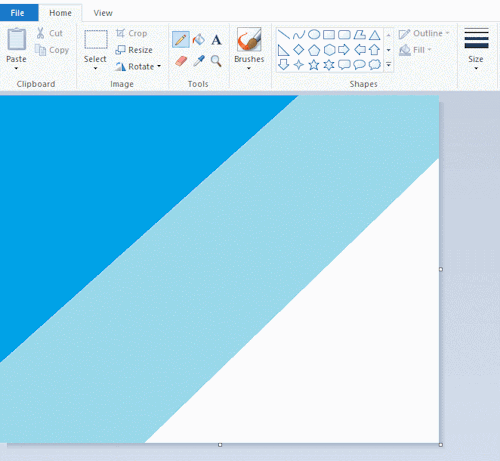Click the Select rectangle button
This screenshot has height=461, width=500.
(x=96, y=39)
